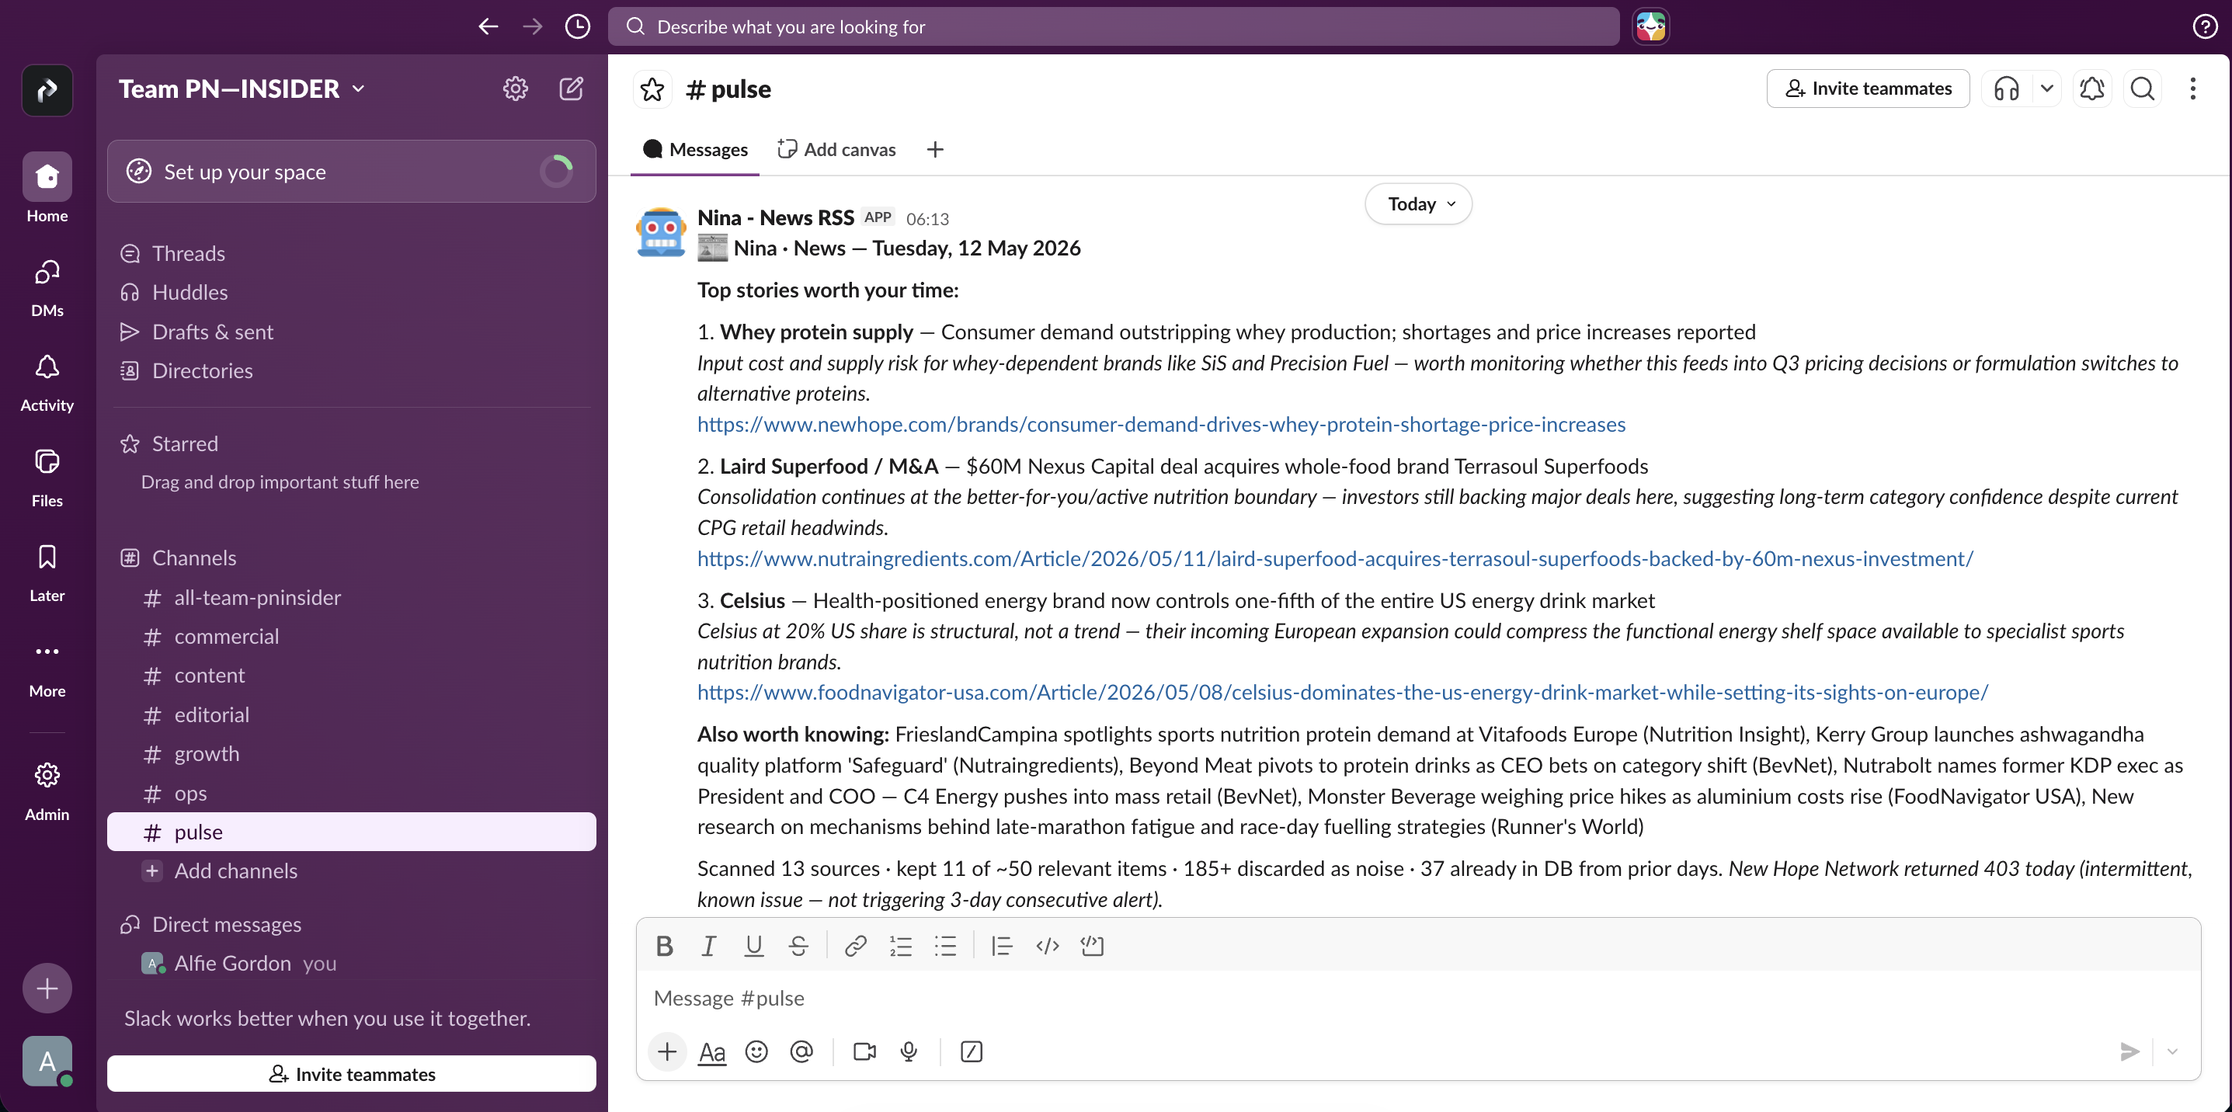Open the foodnavigator-usa Celsius link
The width and height of the screenshot is (2232, 1112).
1342,692
